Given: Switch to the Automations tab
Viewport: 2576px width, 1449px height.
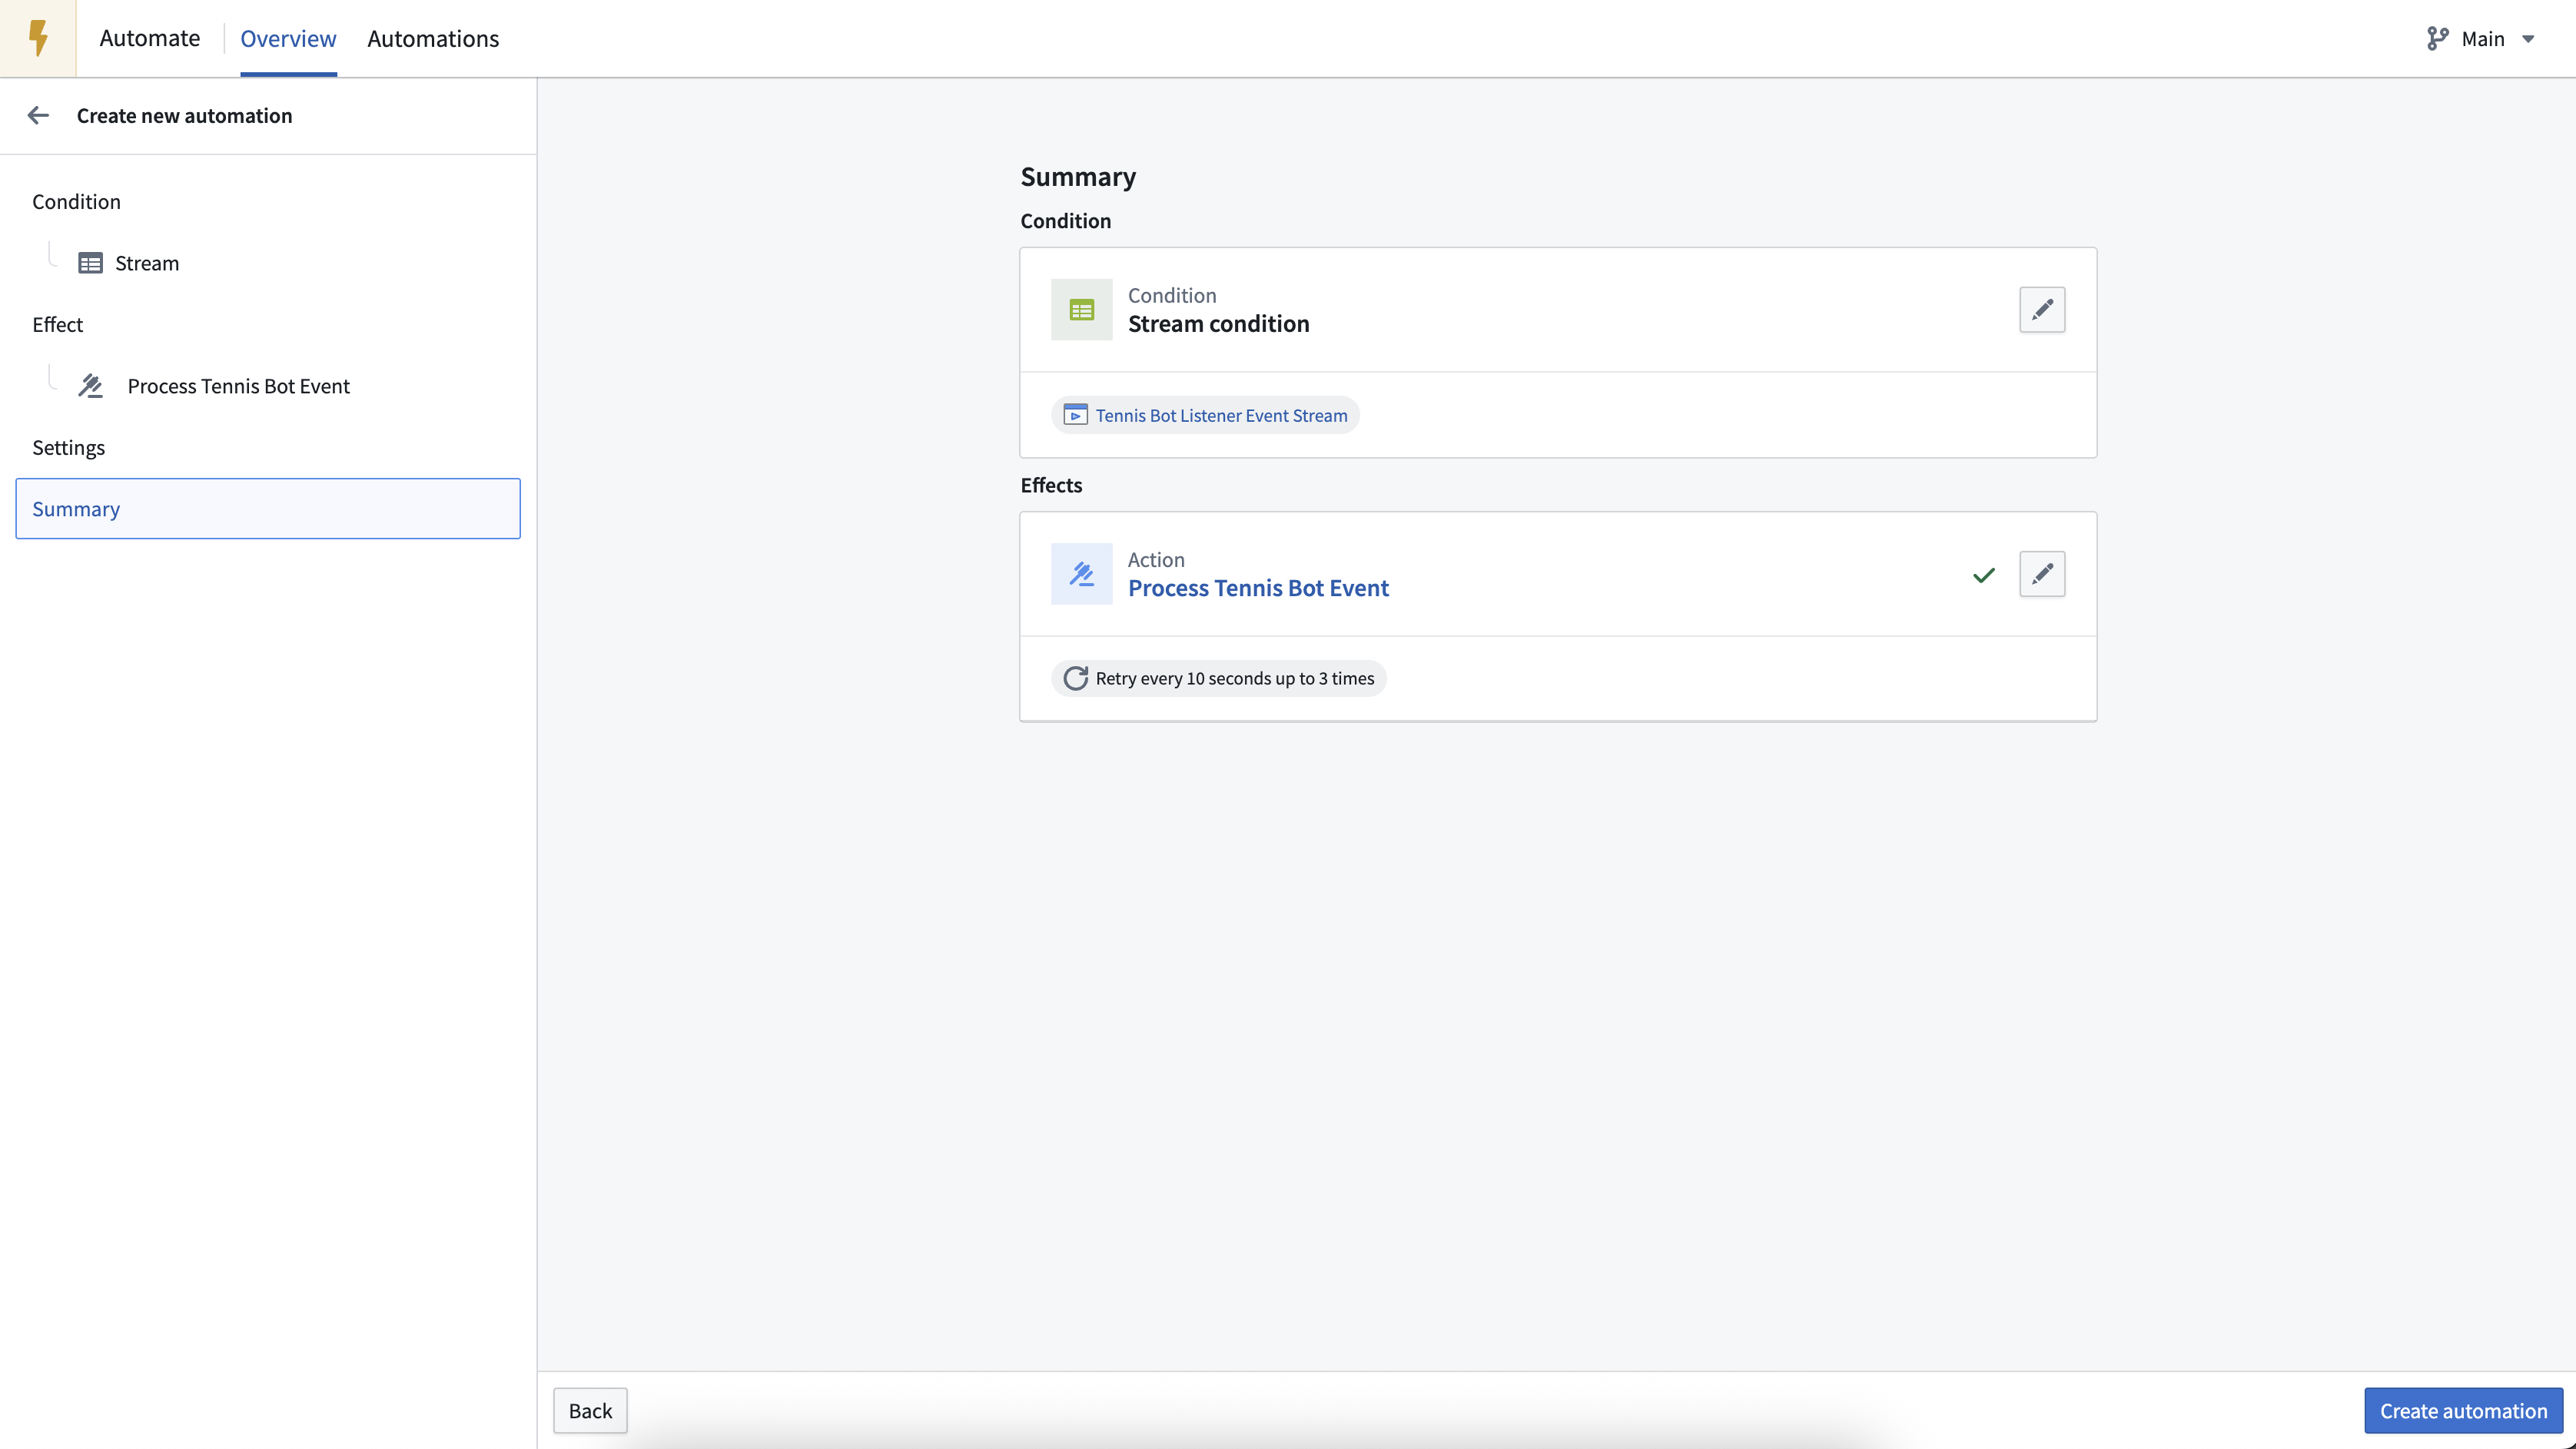Looking at the screenshot, I should (x=432, y=38).
